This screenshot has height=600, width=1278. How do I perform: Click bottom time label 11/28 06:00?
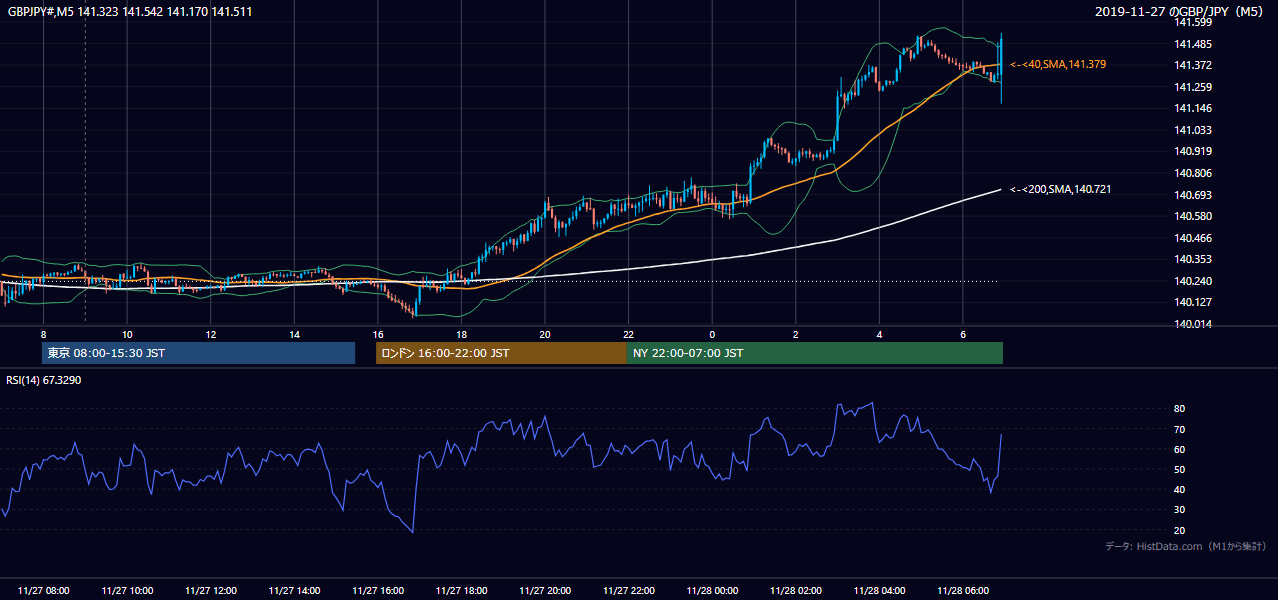pyautogui.click(x=963, y=590)
